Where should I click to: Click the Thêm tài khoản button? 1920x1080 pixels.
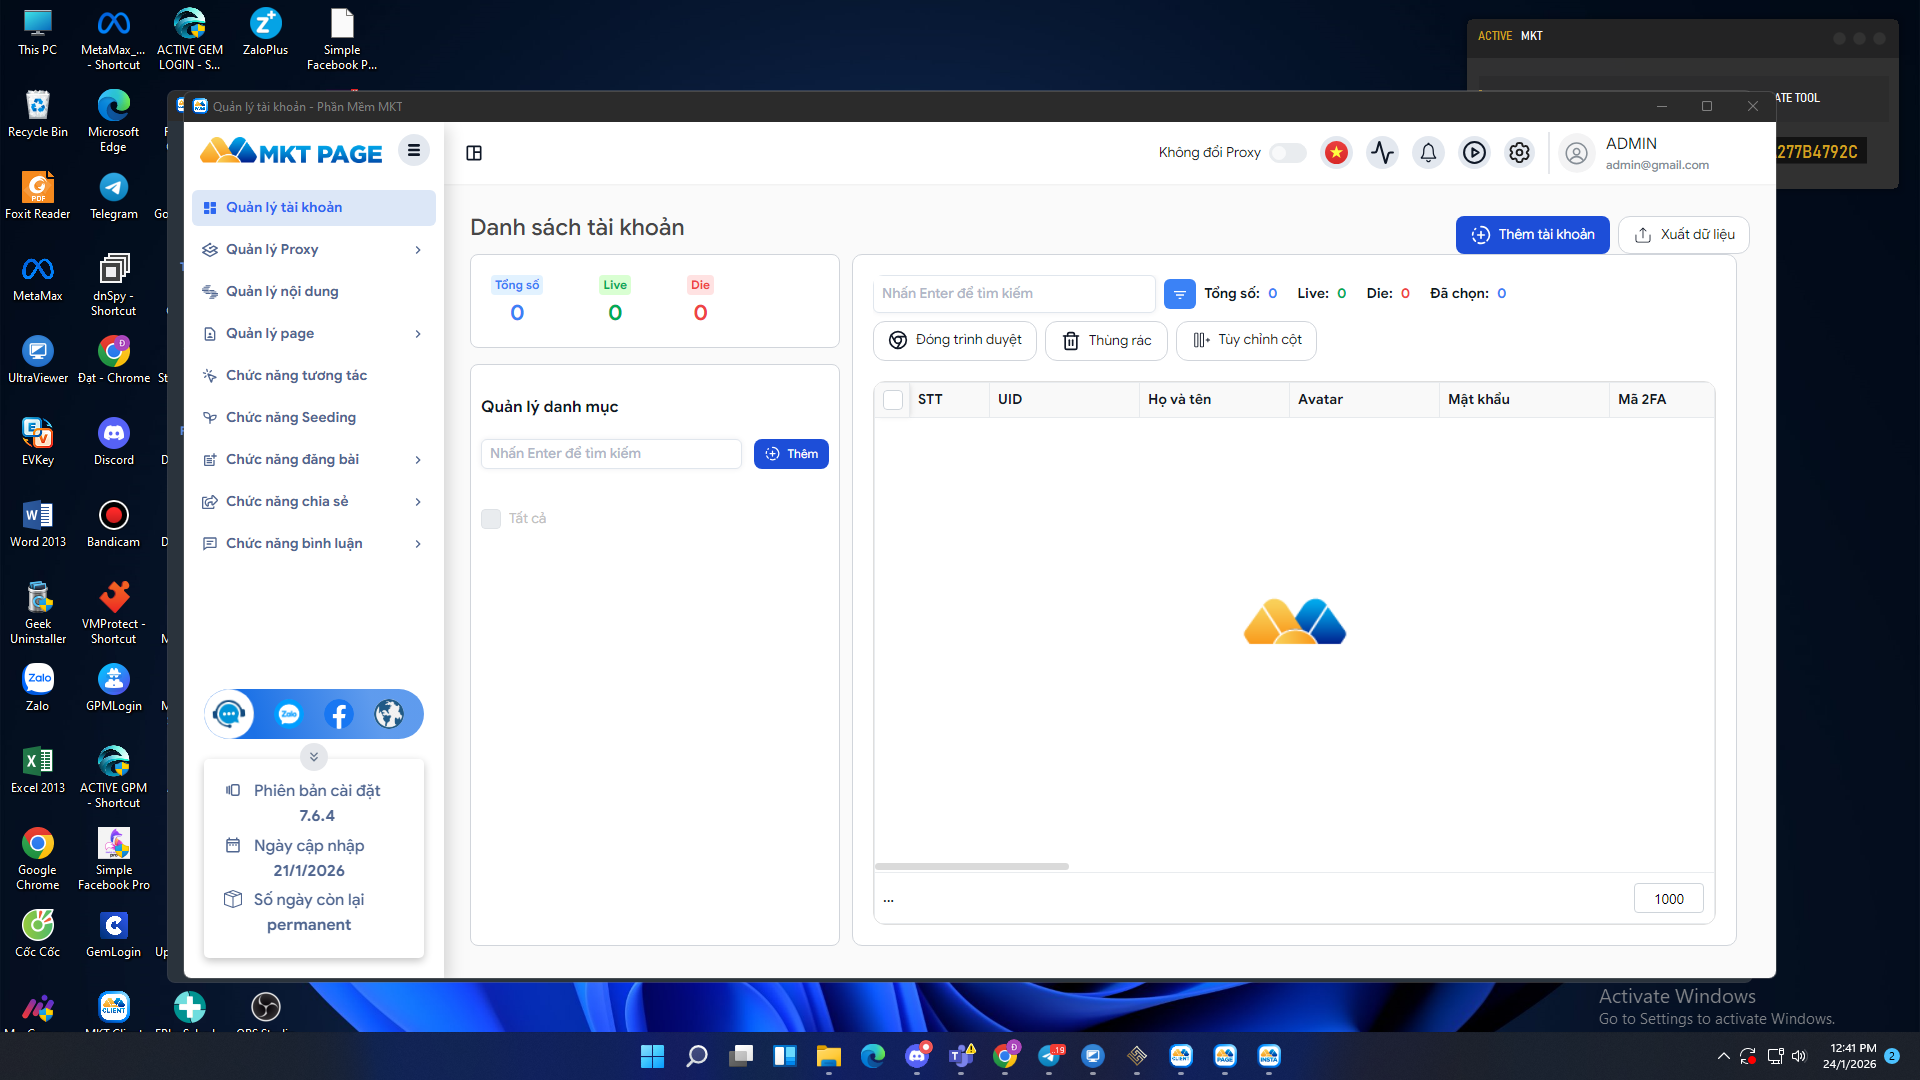pos(1532,235)
